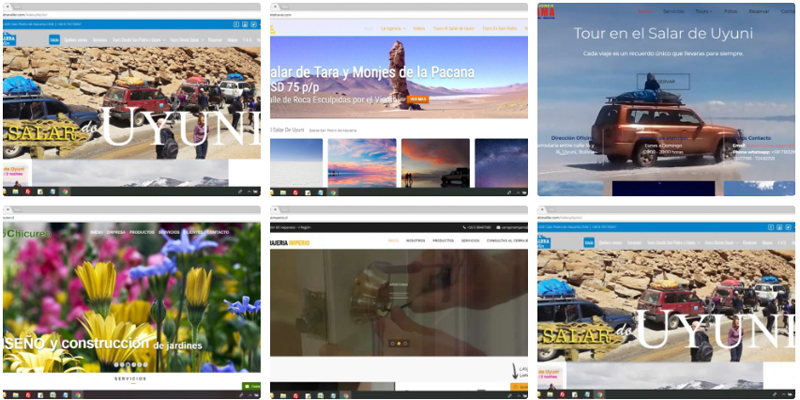
Task: Click orange VER MAS button on Pacana banner
Action: pyautogui.click(x=418, y=99)
